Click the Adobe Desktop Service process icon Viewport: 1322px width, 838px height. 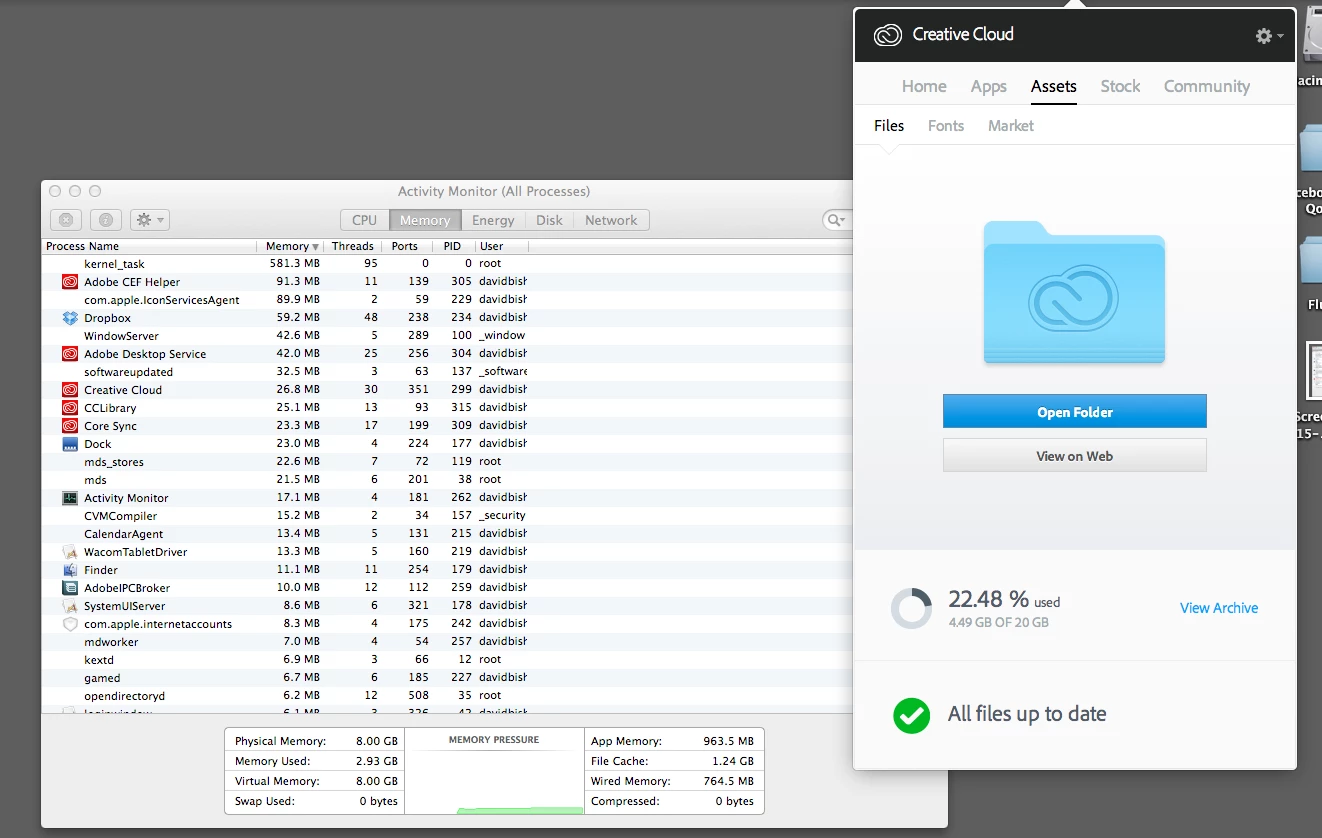70,354
